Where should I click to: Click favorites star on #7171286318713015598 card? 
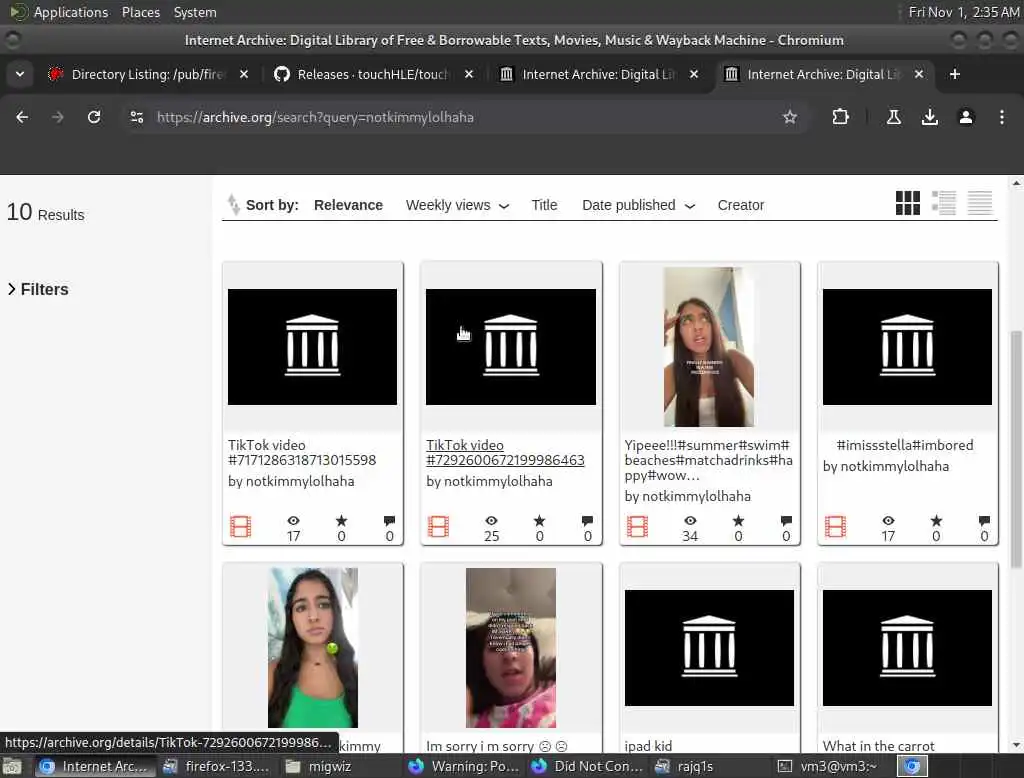(x=341, y=520)
